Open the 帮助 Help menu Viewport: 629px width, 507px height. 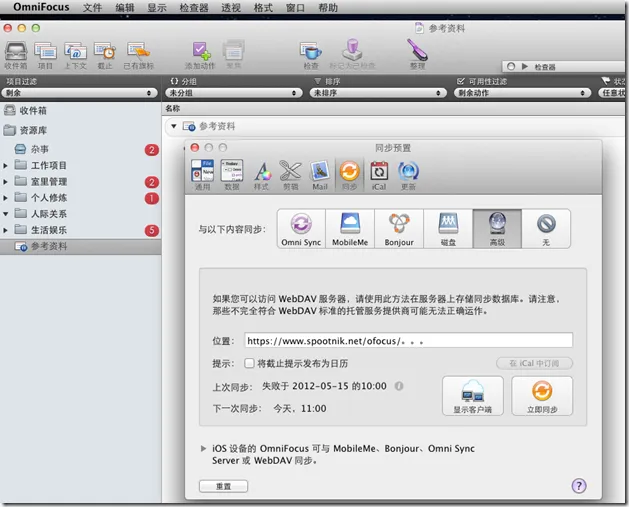click(x=328, y=8)
